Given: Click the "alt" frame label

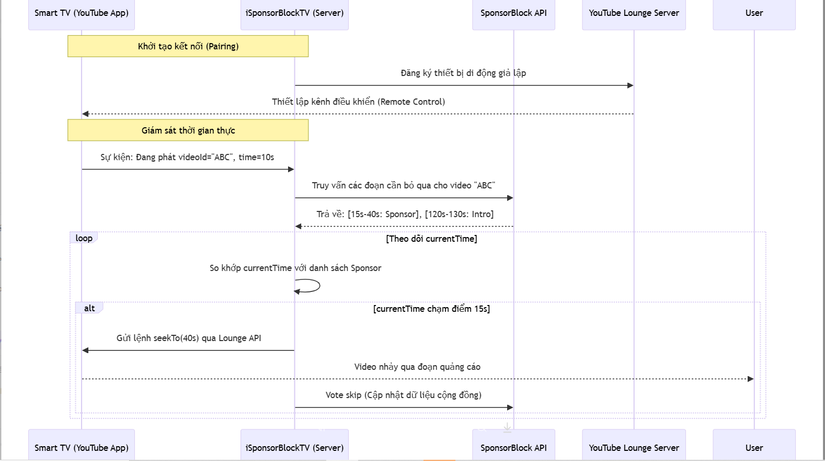Looking at the screenshot, I should (x=89, y=308).
